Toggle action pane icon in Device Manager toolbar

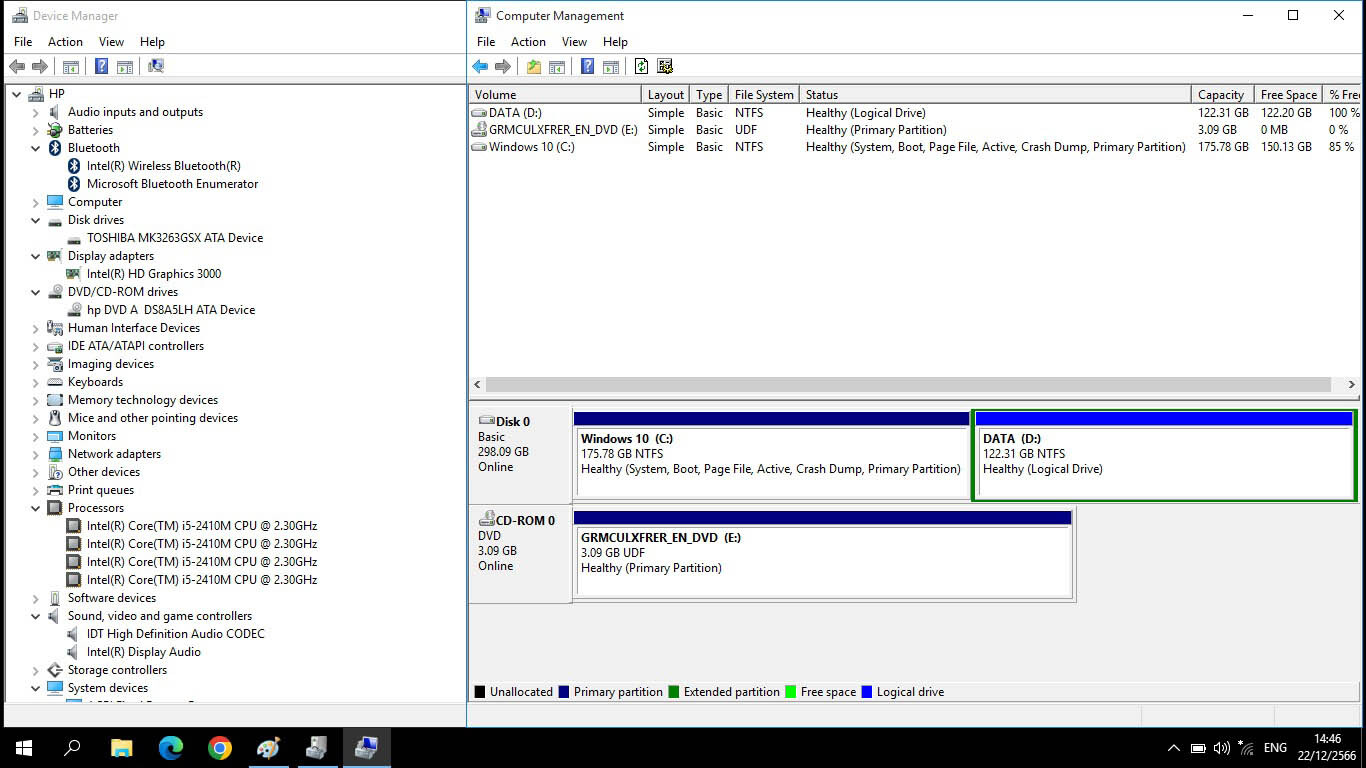point(125,67)
